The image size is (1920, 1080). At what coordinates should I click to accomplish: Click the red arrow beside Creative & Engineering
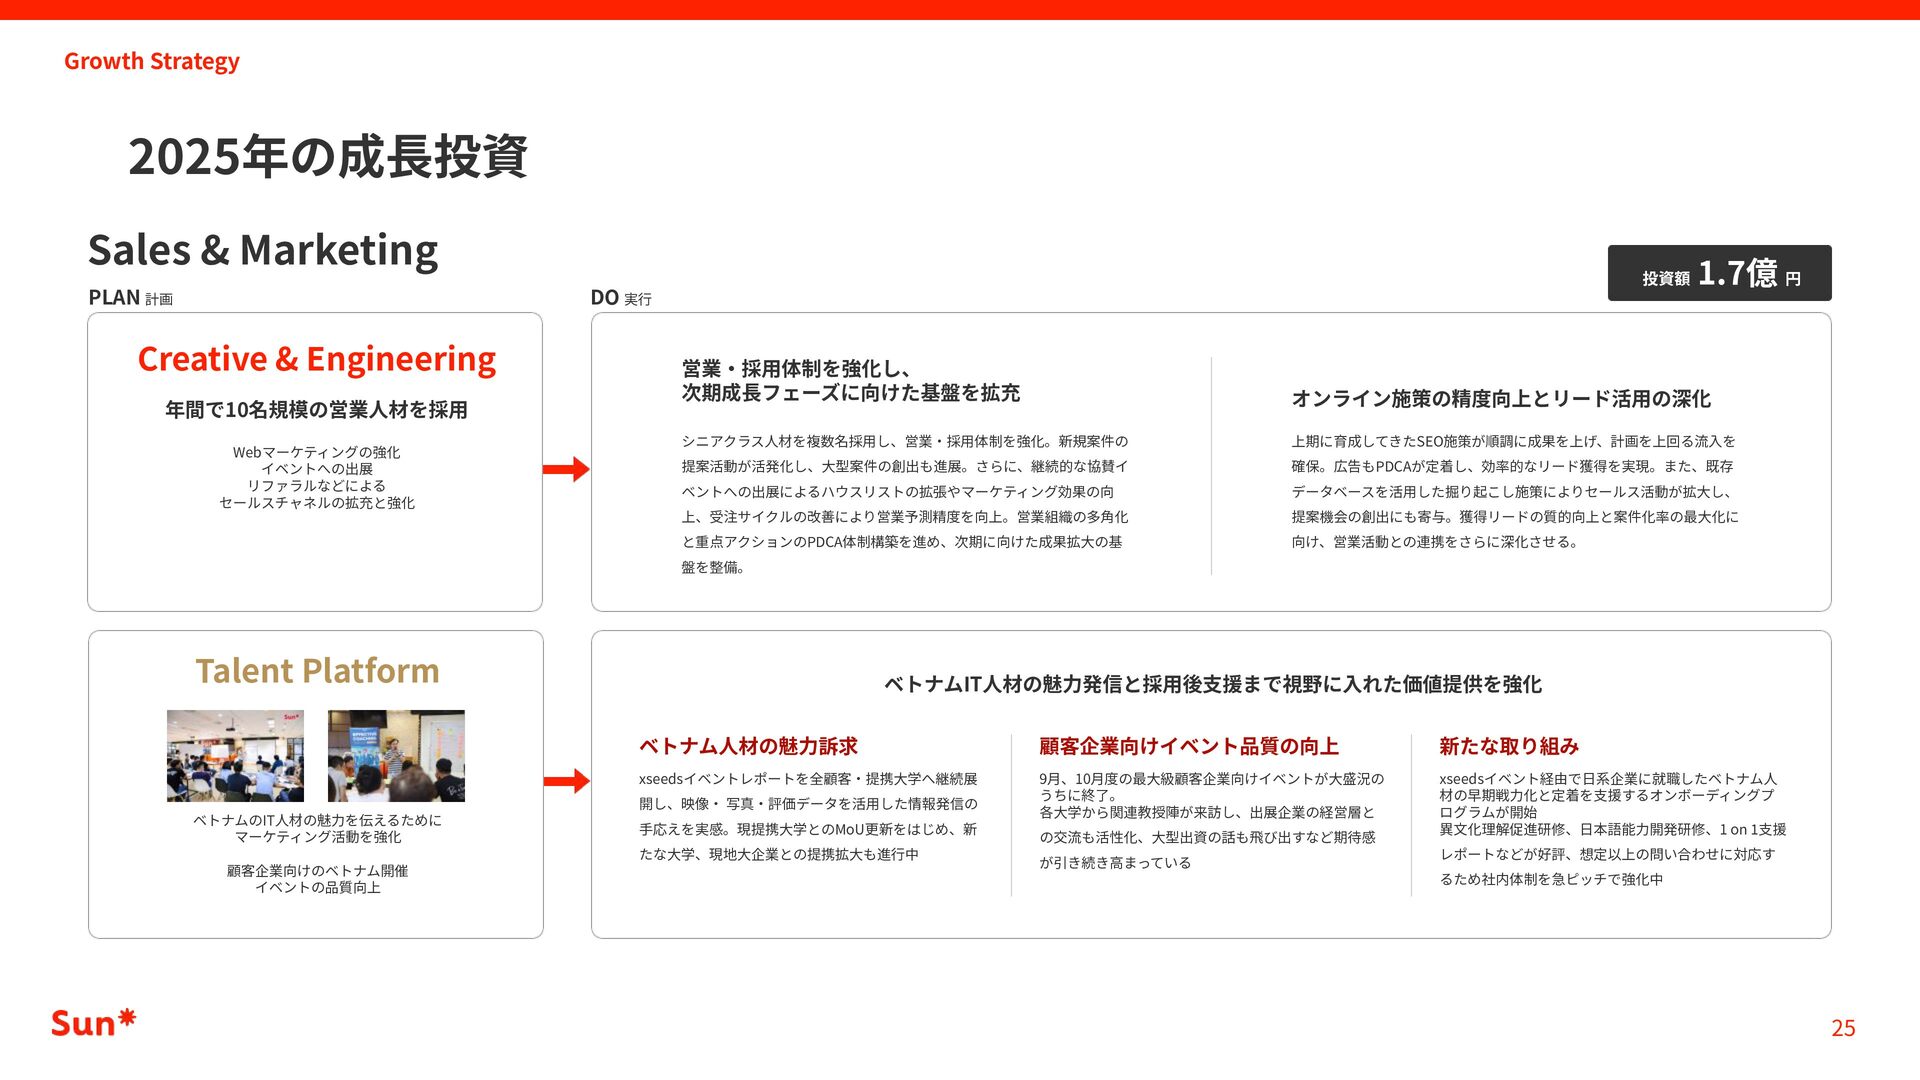566,469
